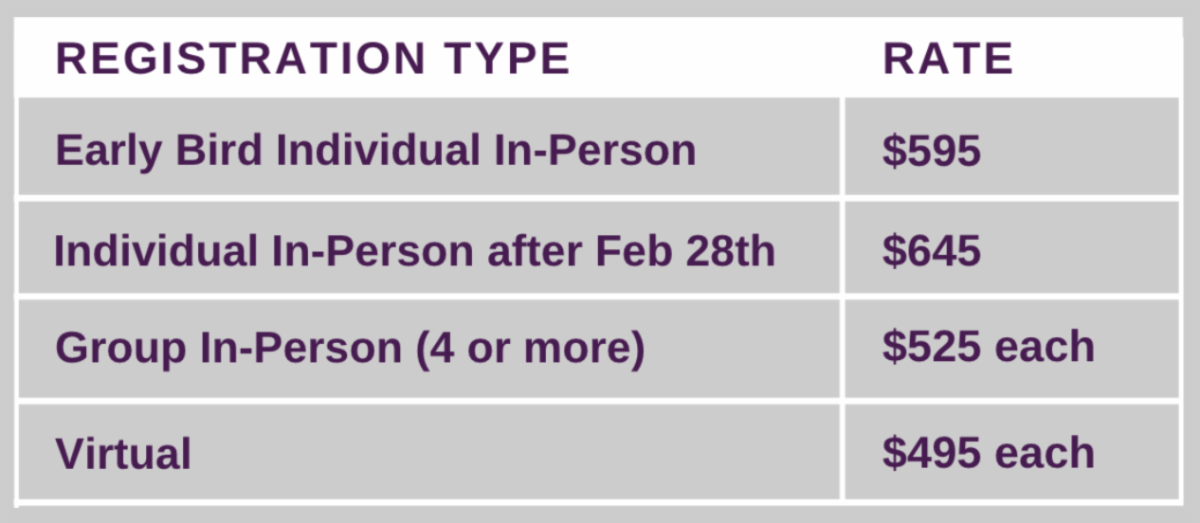Click the $595 rate value
The image size is (1200, 523).
click(x=931, y=150)
